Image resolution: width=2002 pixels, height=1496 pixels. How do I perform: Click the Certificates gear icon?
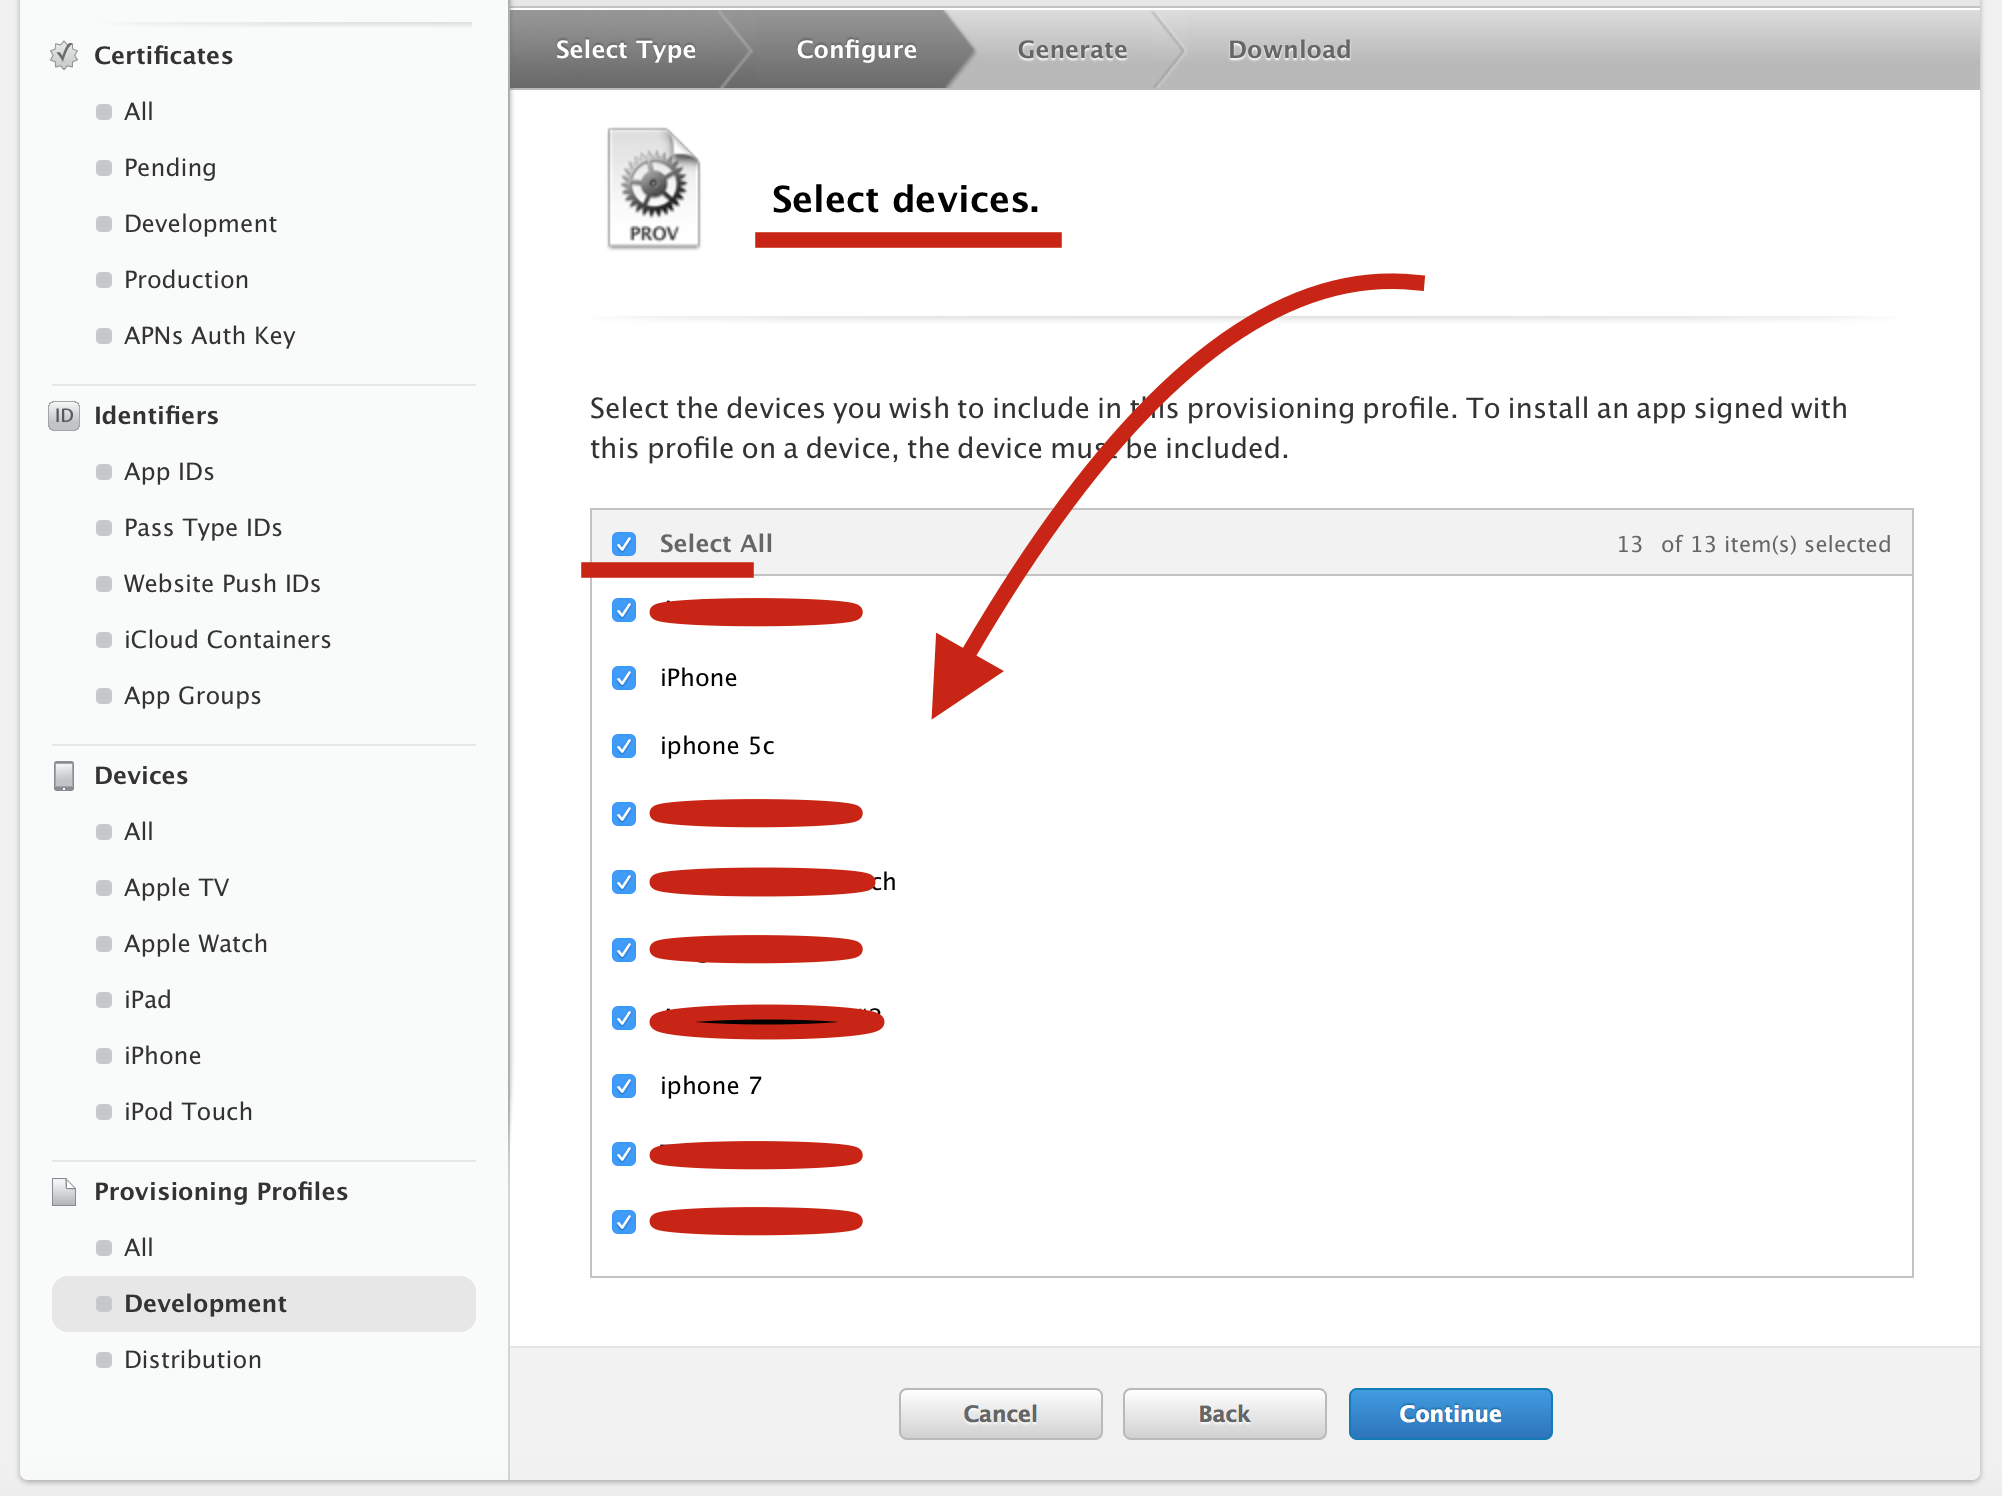[x=64, y=55]
